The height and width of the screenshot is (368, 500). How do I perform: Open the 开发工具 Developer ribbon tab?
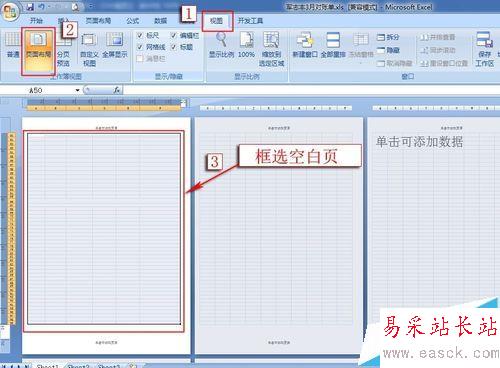click(x=250, y=21)
